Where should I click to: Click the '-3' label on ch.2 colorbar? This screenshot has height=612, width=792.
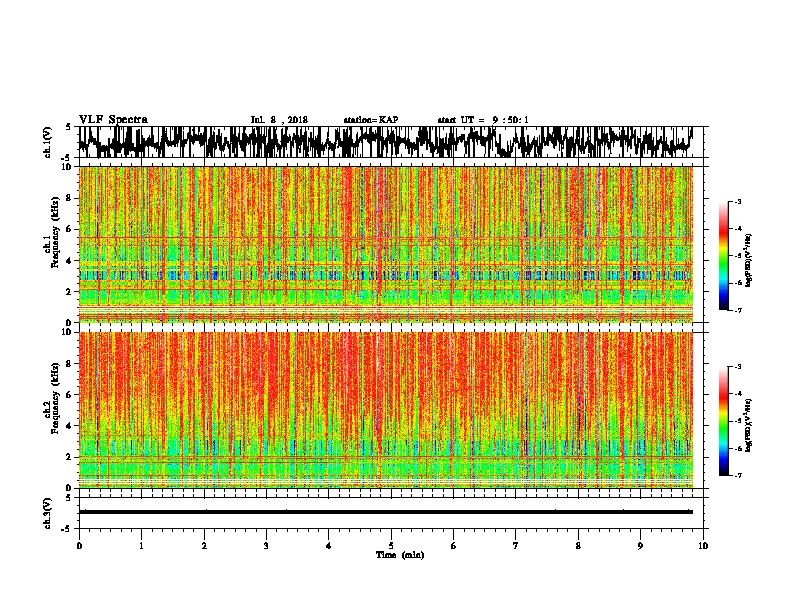(x=737, y=367)
